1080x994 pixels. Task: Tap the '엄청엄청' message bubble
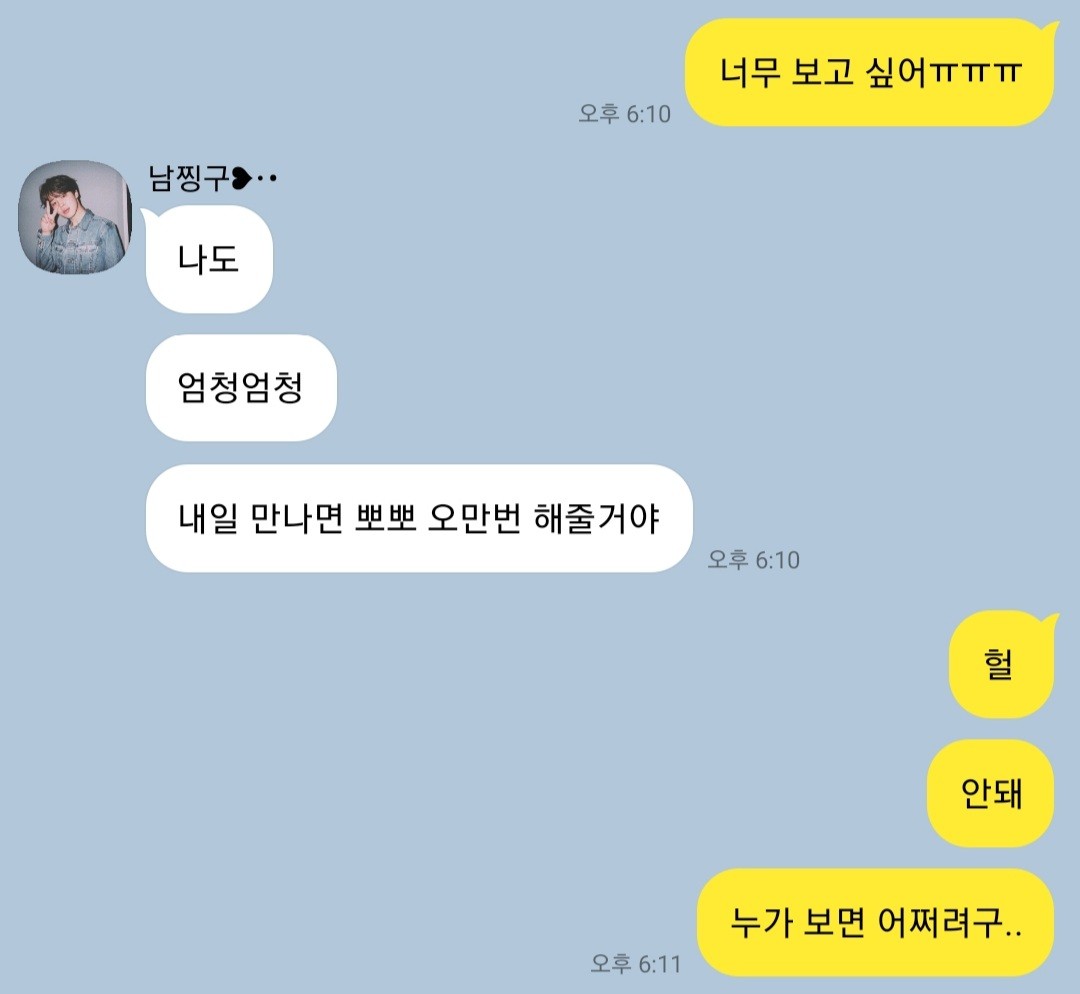[241, 388]
